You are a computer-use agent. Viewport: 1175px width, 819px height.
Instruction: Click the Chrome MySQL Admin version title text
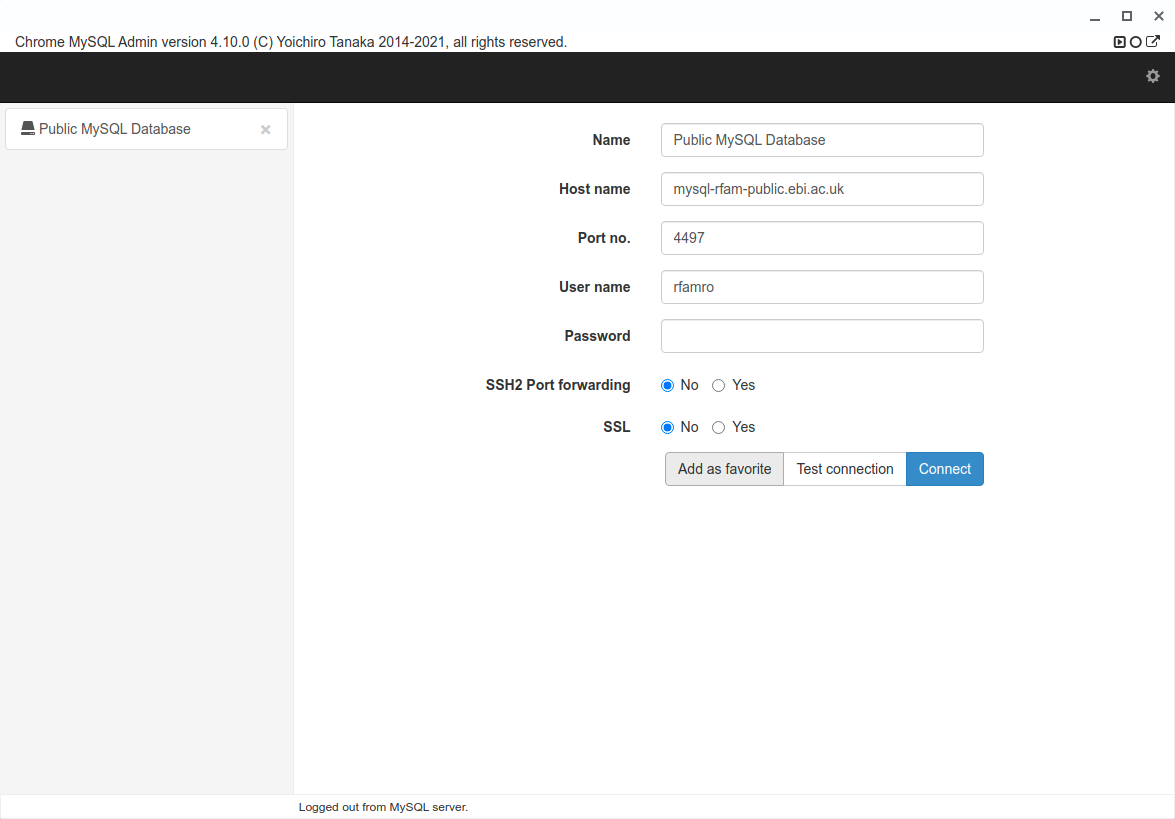pyautogui.click(x=291, y=42)
